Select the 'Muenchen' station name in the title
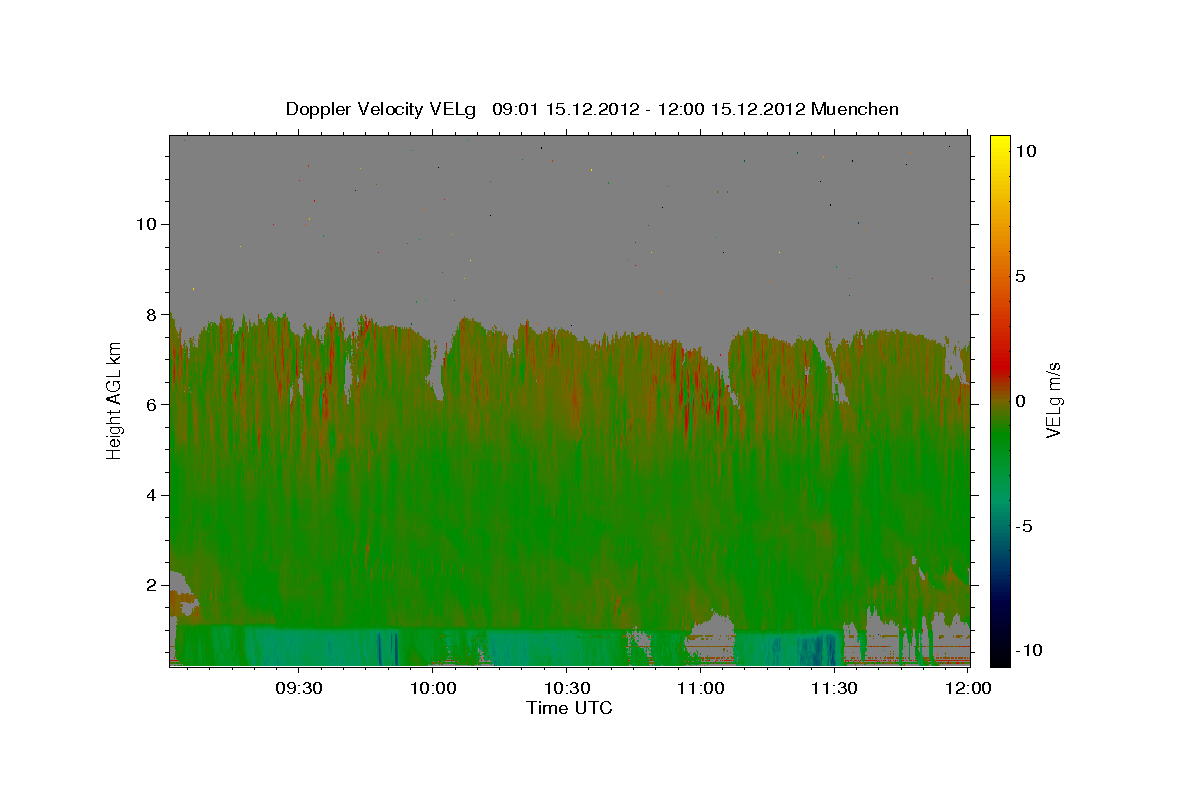This screenshot has height=800, width=1200. click(x=855, y=109)
